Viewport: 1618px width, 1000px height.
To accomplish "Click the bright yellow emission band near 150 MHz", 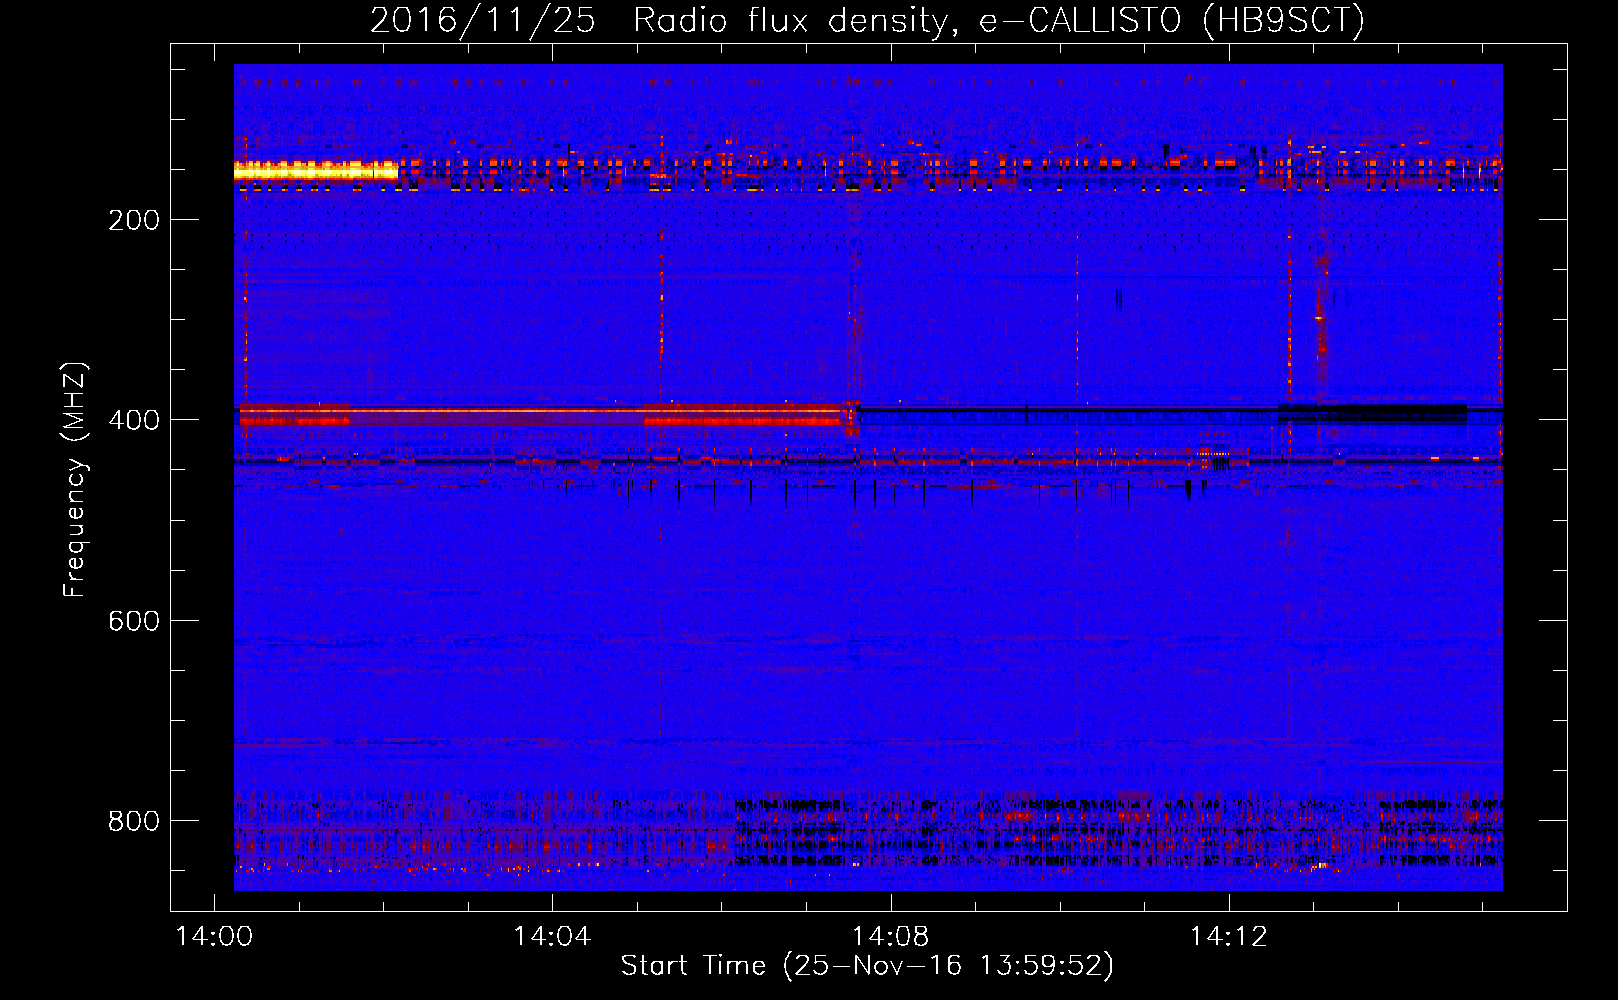I will pos(316,171).
